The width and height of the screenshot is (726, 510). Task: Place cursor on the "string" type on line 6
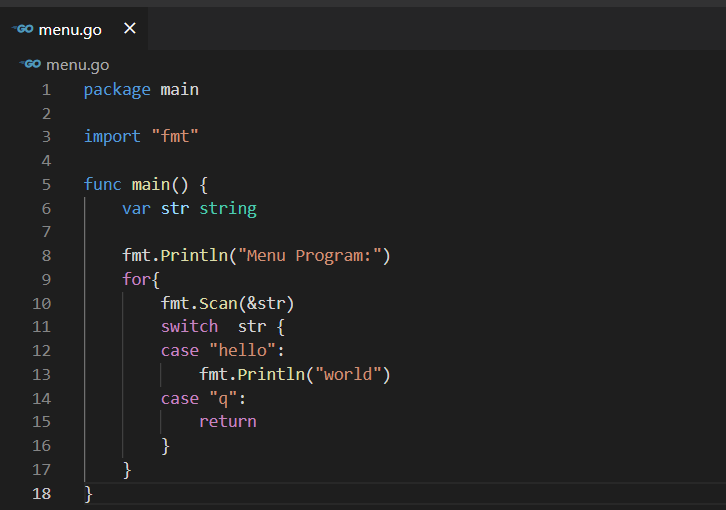tap(228, 209)
